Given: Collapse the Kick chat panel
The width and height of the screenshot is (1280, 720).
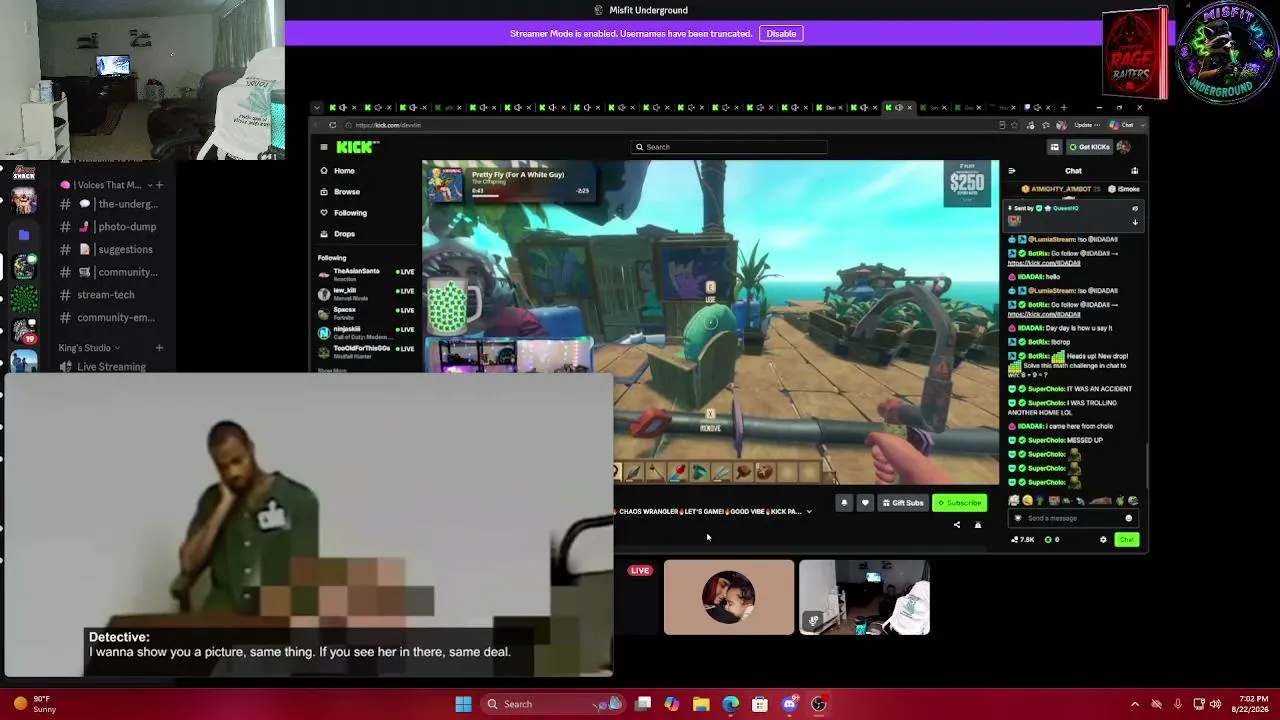Looking at the screenshot, I should click(1012, 171).
